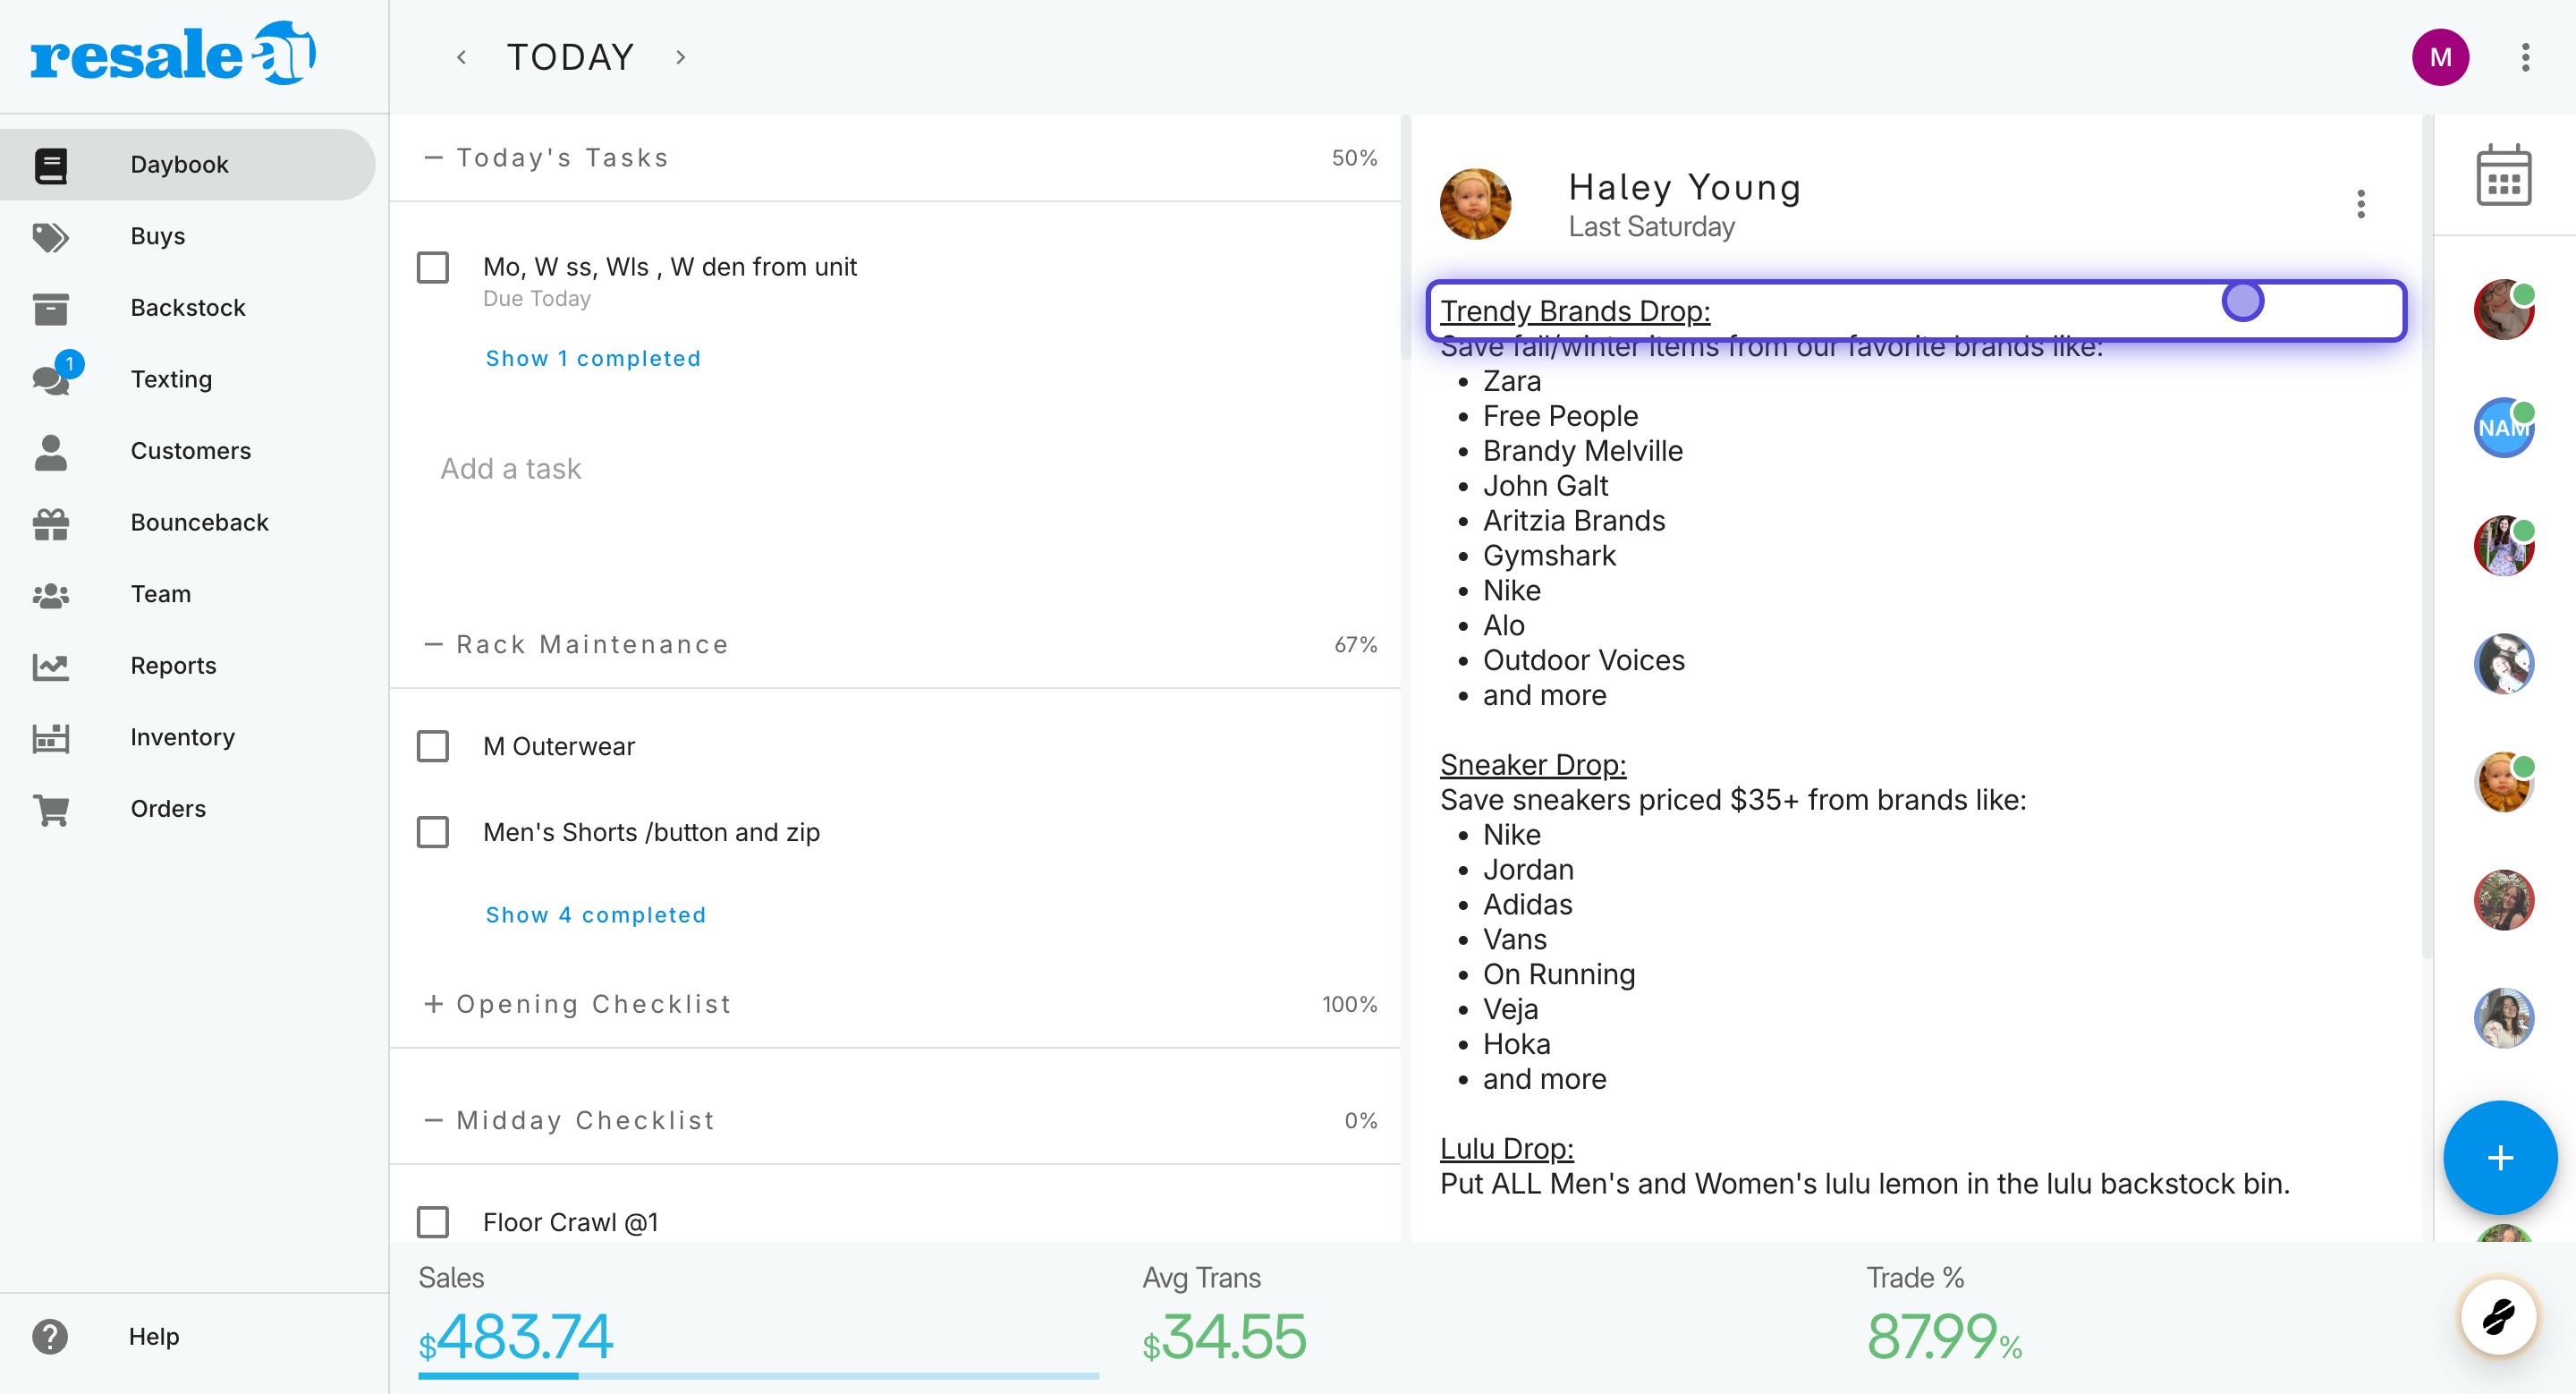Click the Today's Tasks 50% indicator

pos(1354,158)
